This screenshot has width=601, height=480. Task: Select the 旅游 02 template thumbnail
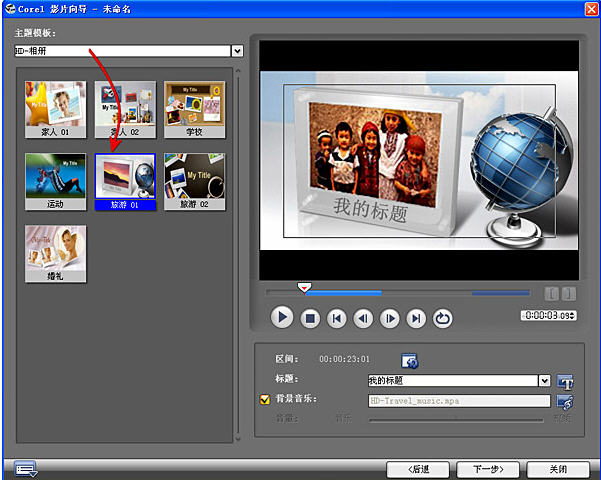pyautogui.click(x=195, y=181)
